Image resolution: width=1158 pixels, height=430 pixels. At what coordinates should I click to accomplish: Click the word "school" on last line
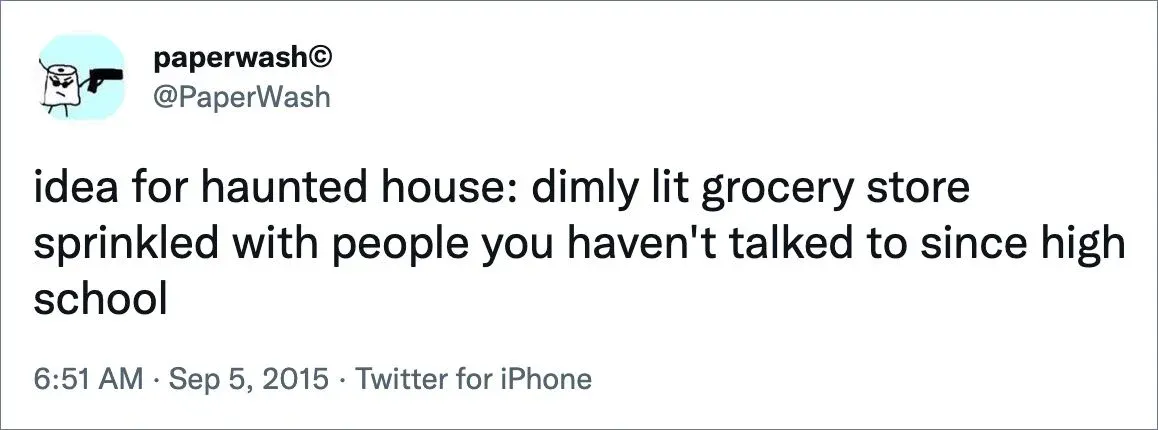[100, 299]
